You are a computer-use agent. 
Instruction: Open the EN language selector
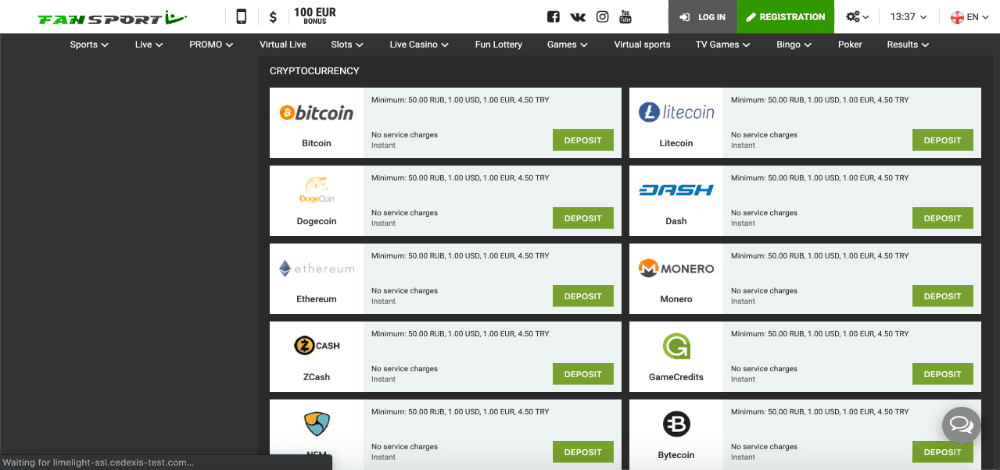969,17
